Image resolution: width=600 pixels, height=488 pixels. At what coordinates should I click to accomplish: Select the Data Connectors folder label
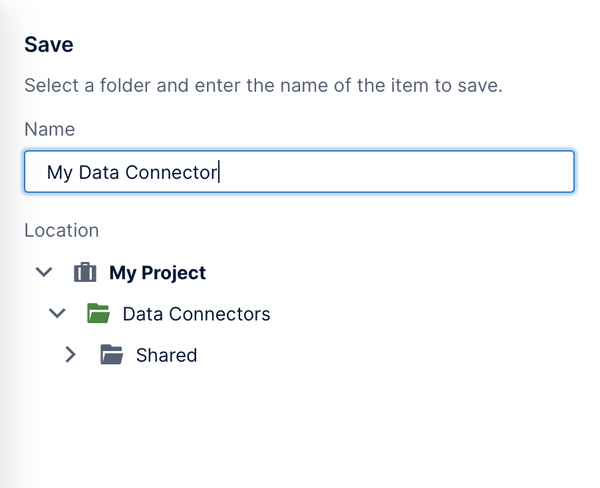coord(196,314)
